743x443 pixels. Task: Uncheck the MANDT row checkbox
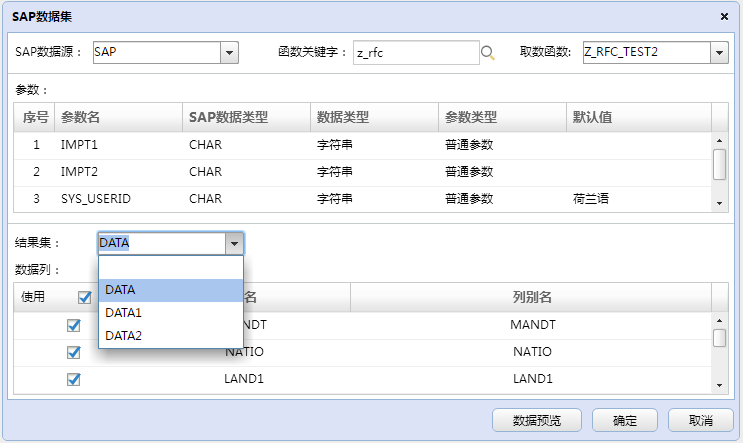click(x=73, y=325)
